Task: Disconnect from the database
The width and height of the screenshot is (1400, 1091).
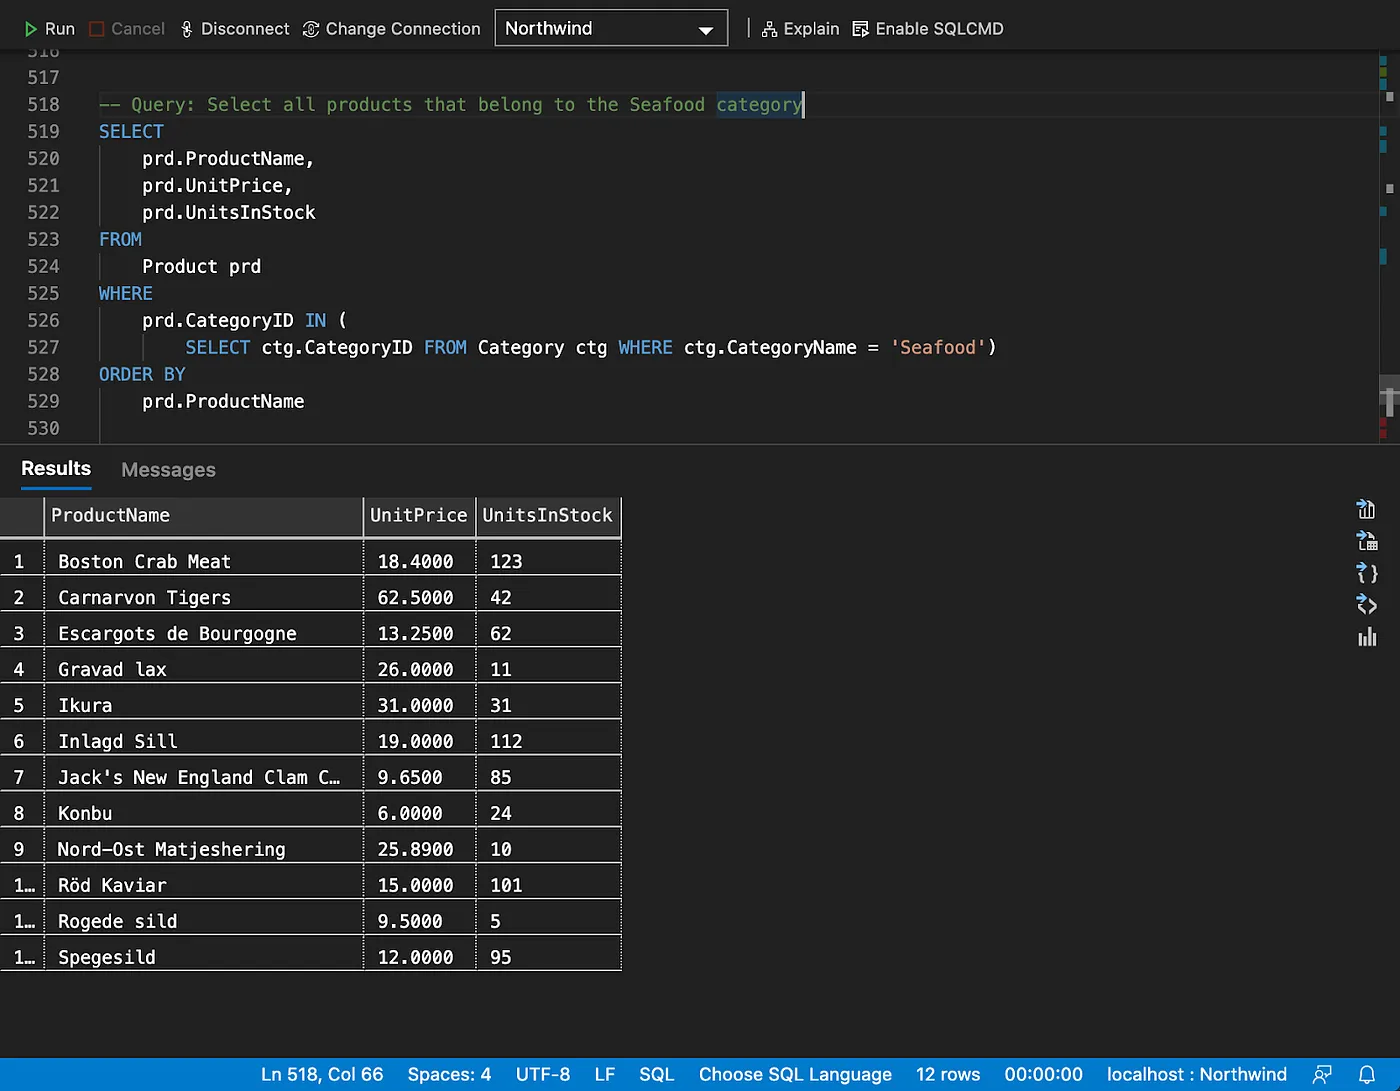Action: click(x=235, y=29)
